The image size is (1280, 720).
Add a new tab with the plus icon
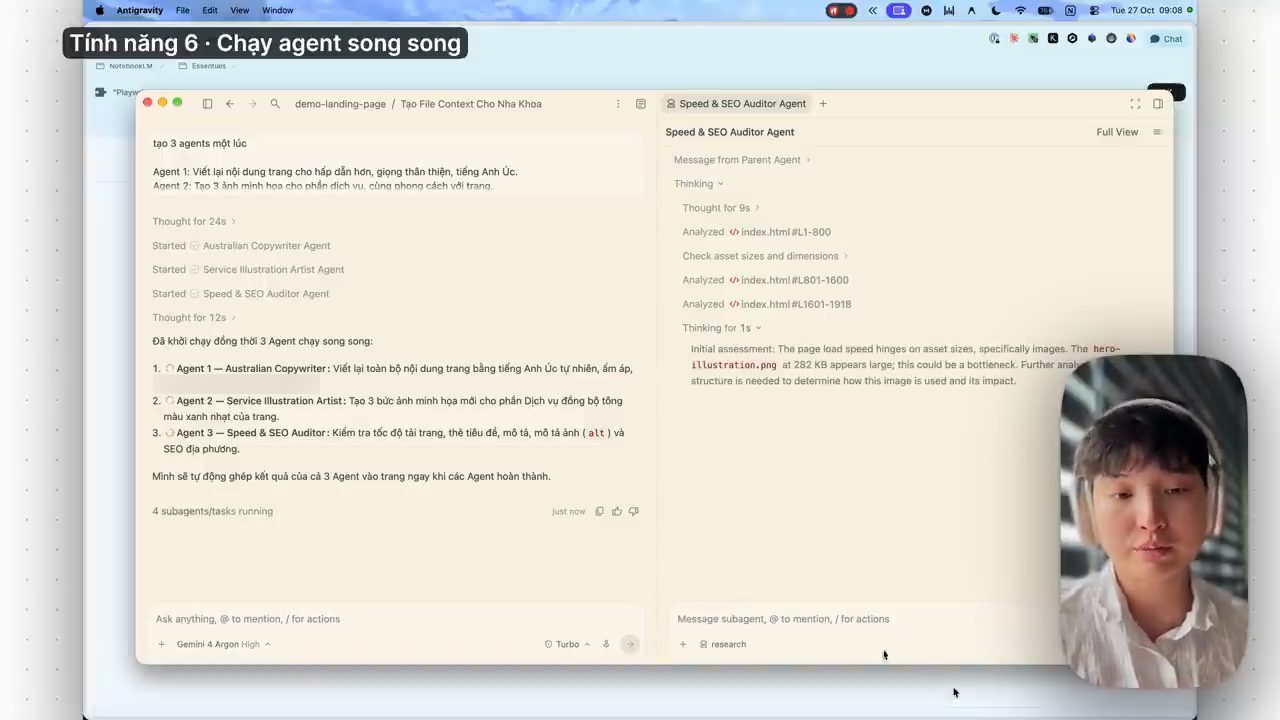(823, 104)
